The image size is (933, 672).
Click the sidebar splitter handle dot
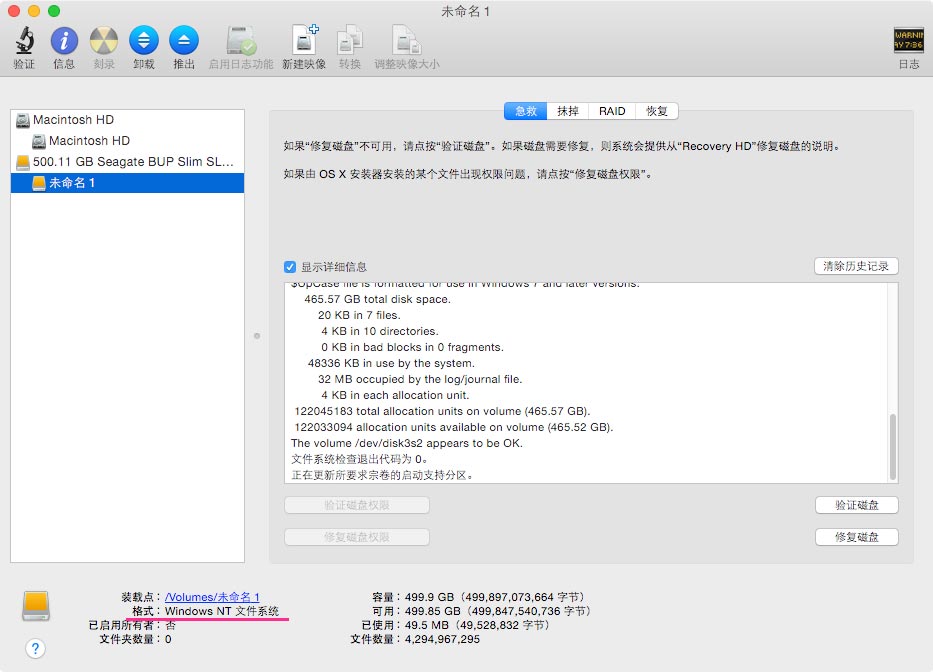257,336
